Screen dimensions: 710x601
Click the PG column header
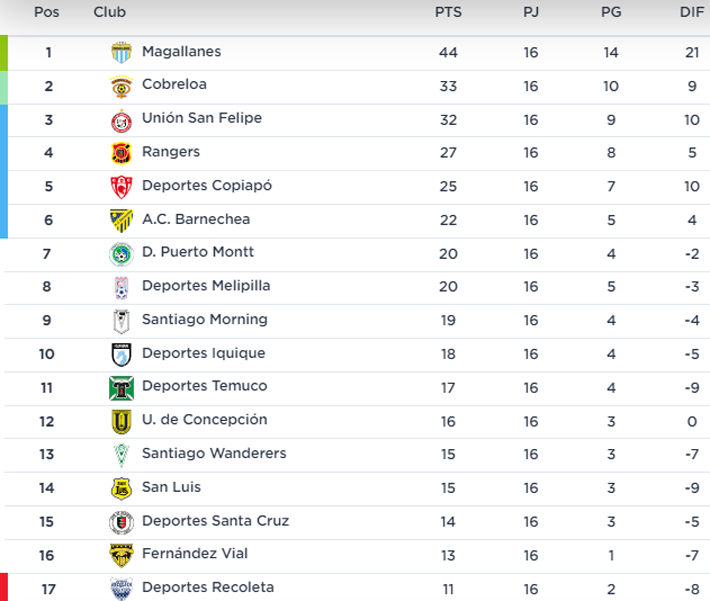click(611, 13)
